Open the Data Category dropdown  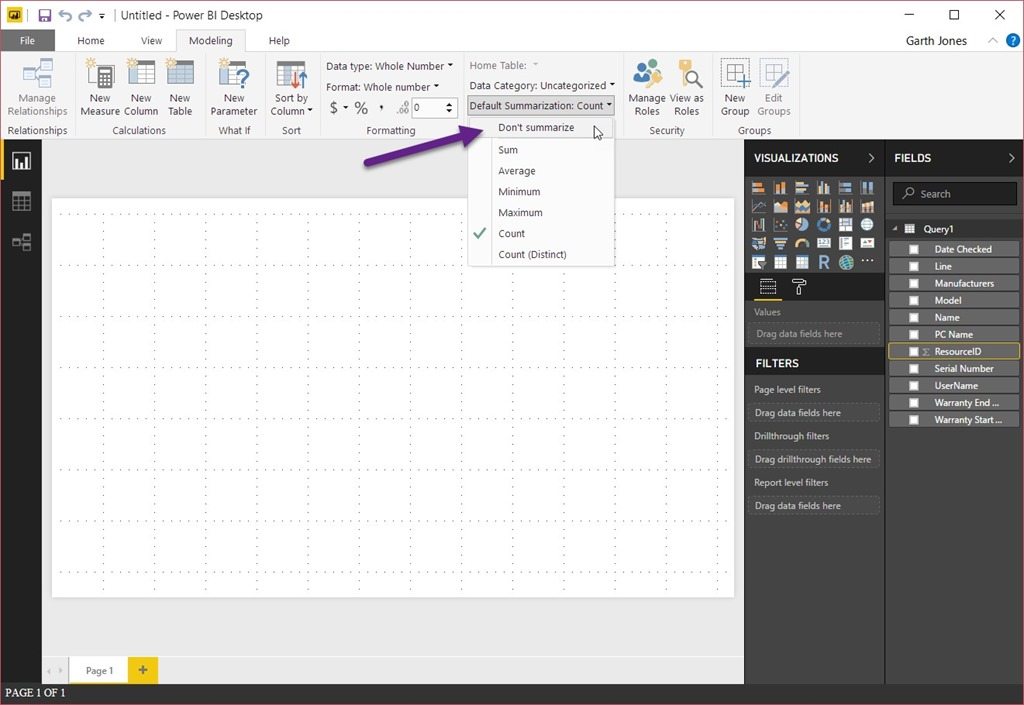tap(542, 86)
